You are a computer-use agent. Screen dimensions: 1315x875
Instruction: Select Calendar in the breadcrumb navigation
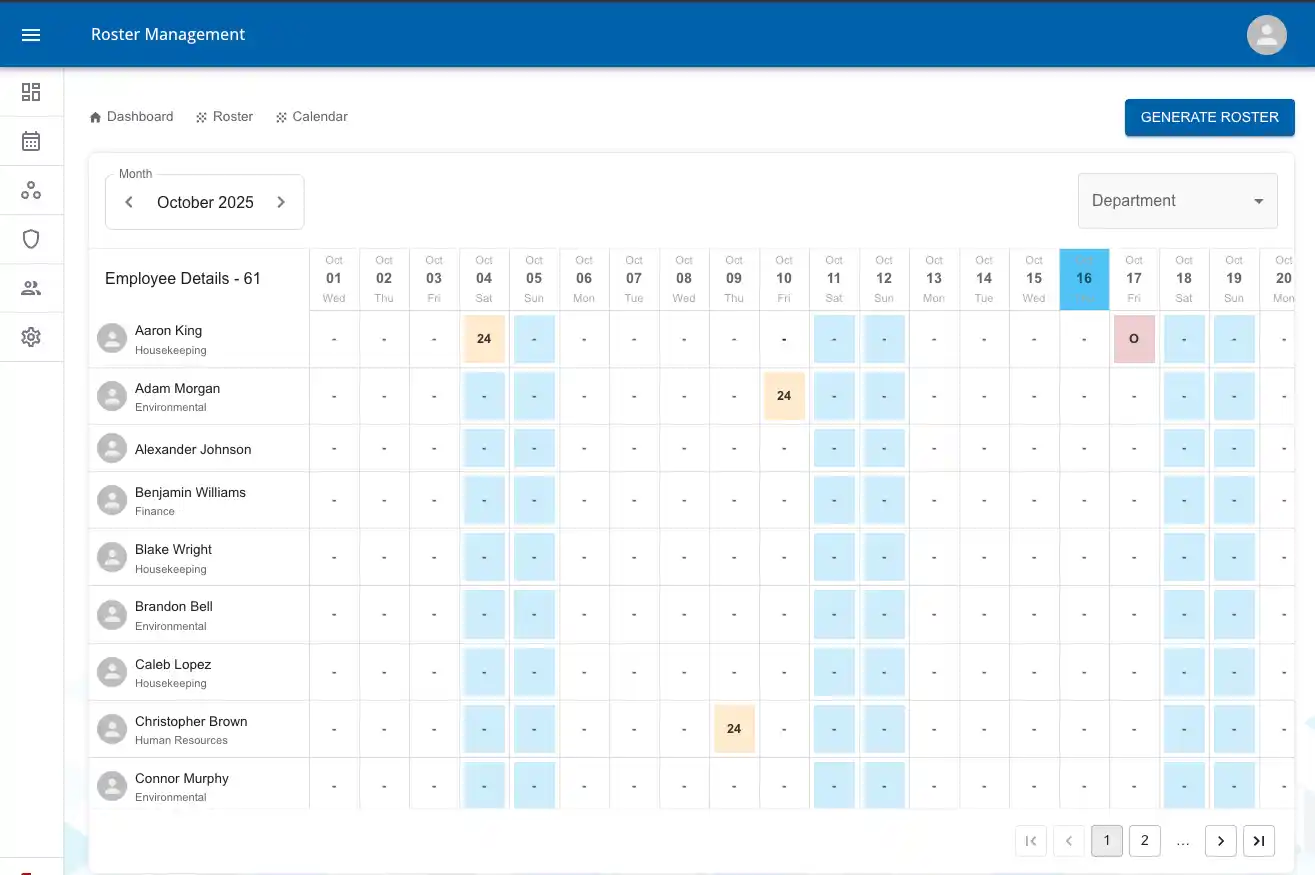[x=320, y=116]
